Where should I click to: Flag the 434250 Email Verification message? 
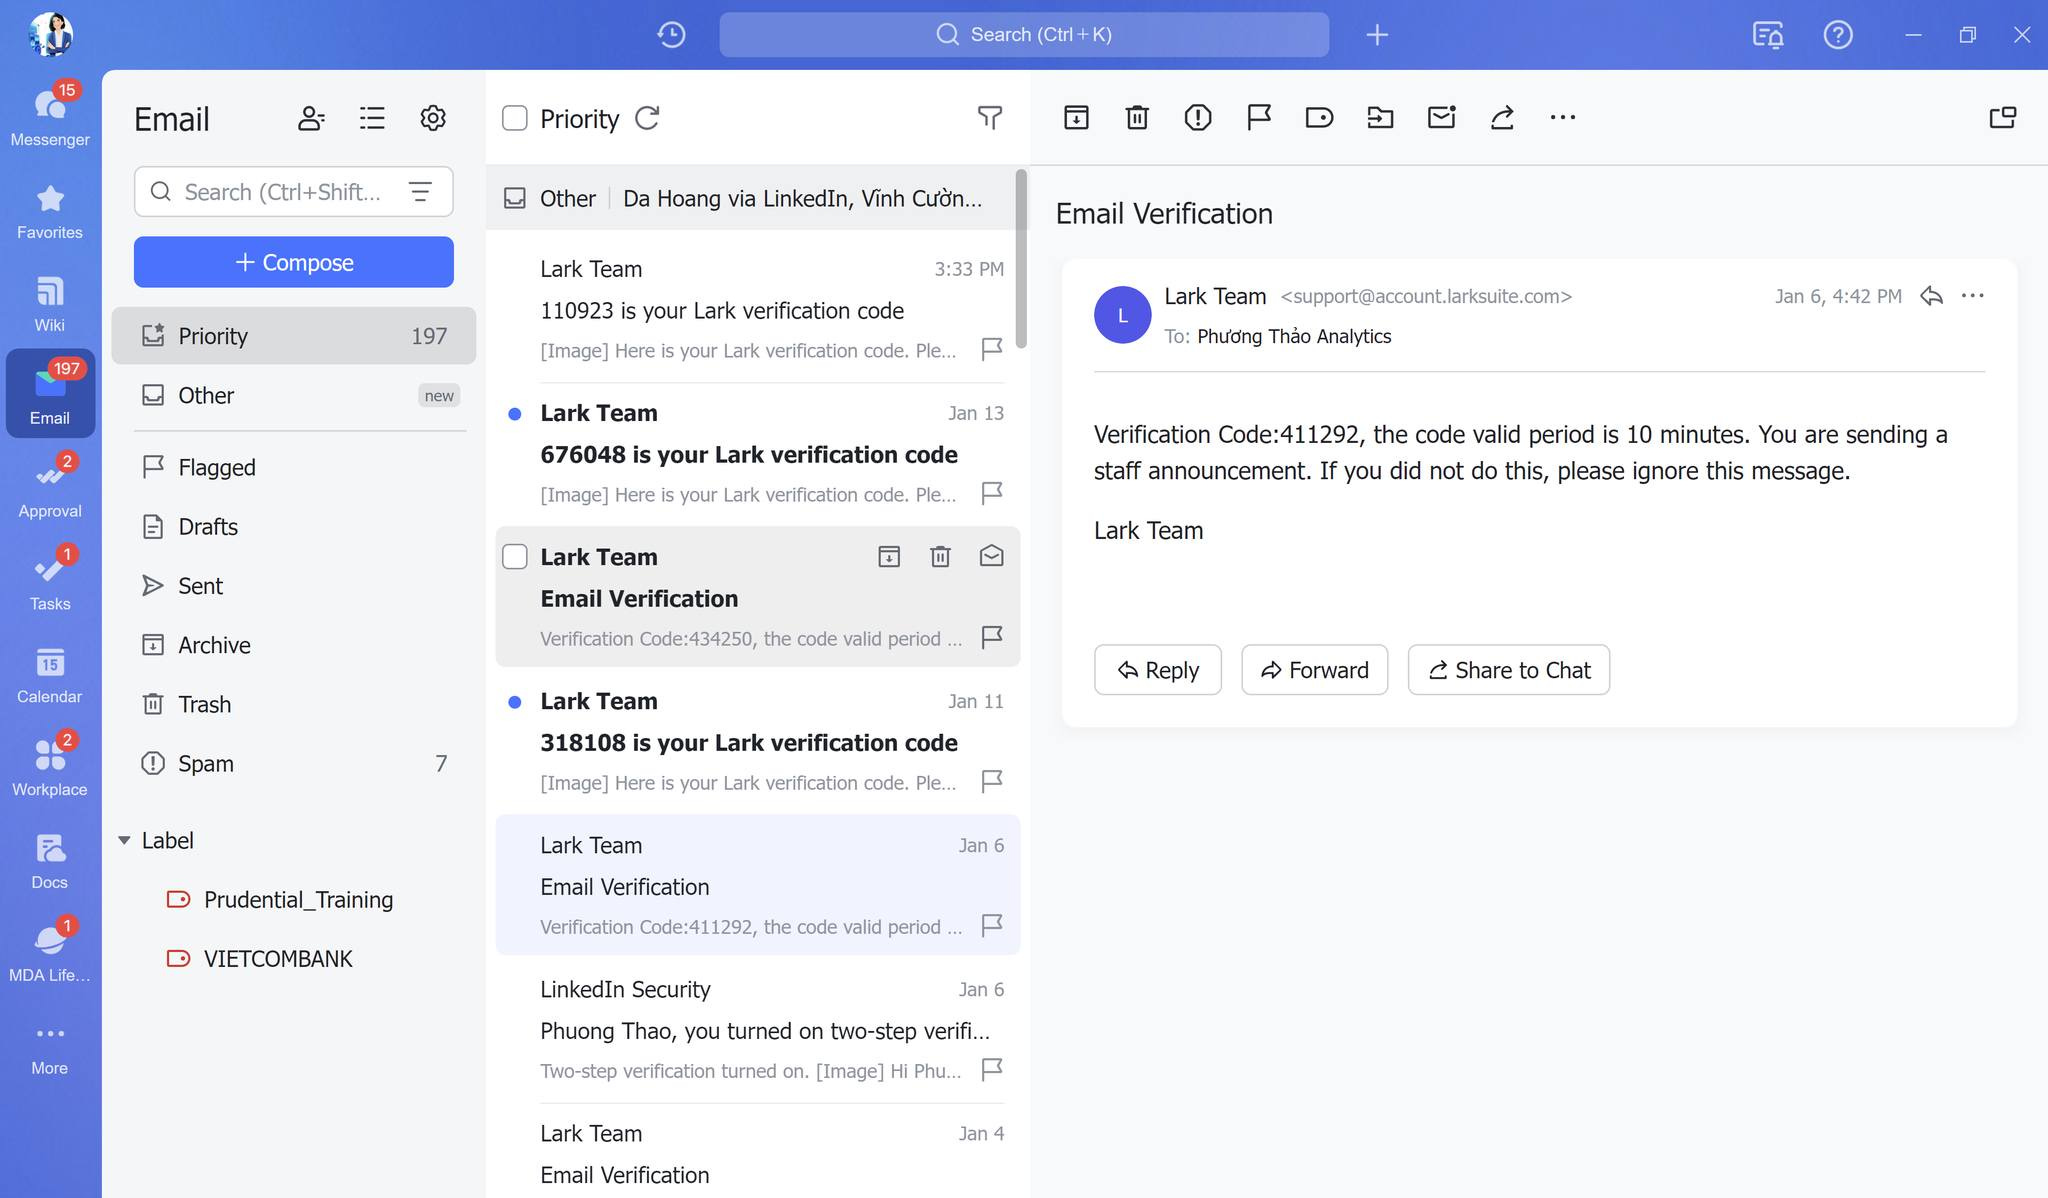tap(991, 637)
